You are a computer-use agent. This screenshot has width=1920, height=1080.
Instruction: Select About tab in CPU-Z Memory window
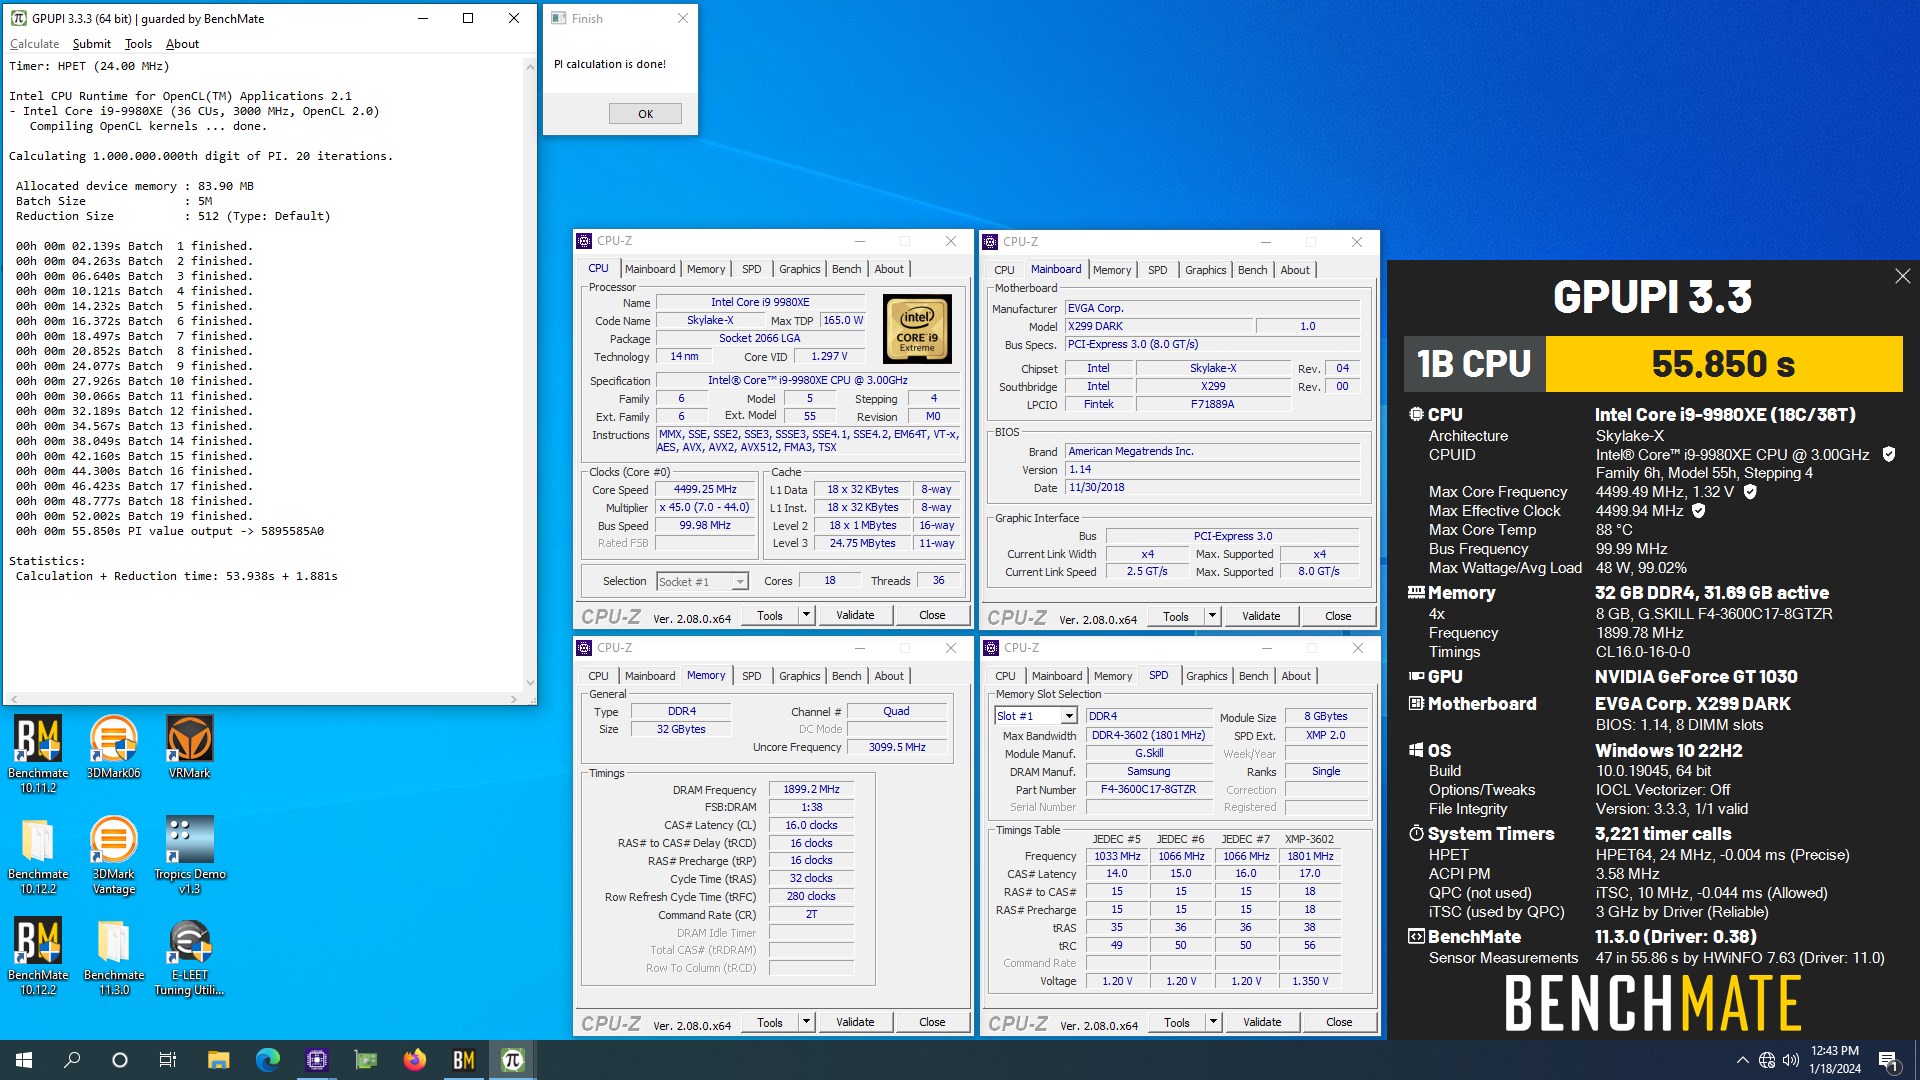tap(889, 676)
